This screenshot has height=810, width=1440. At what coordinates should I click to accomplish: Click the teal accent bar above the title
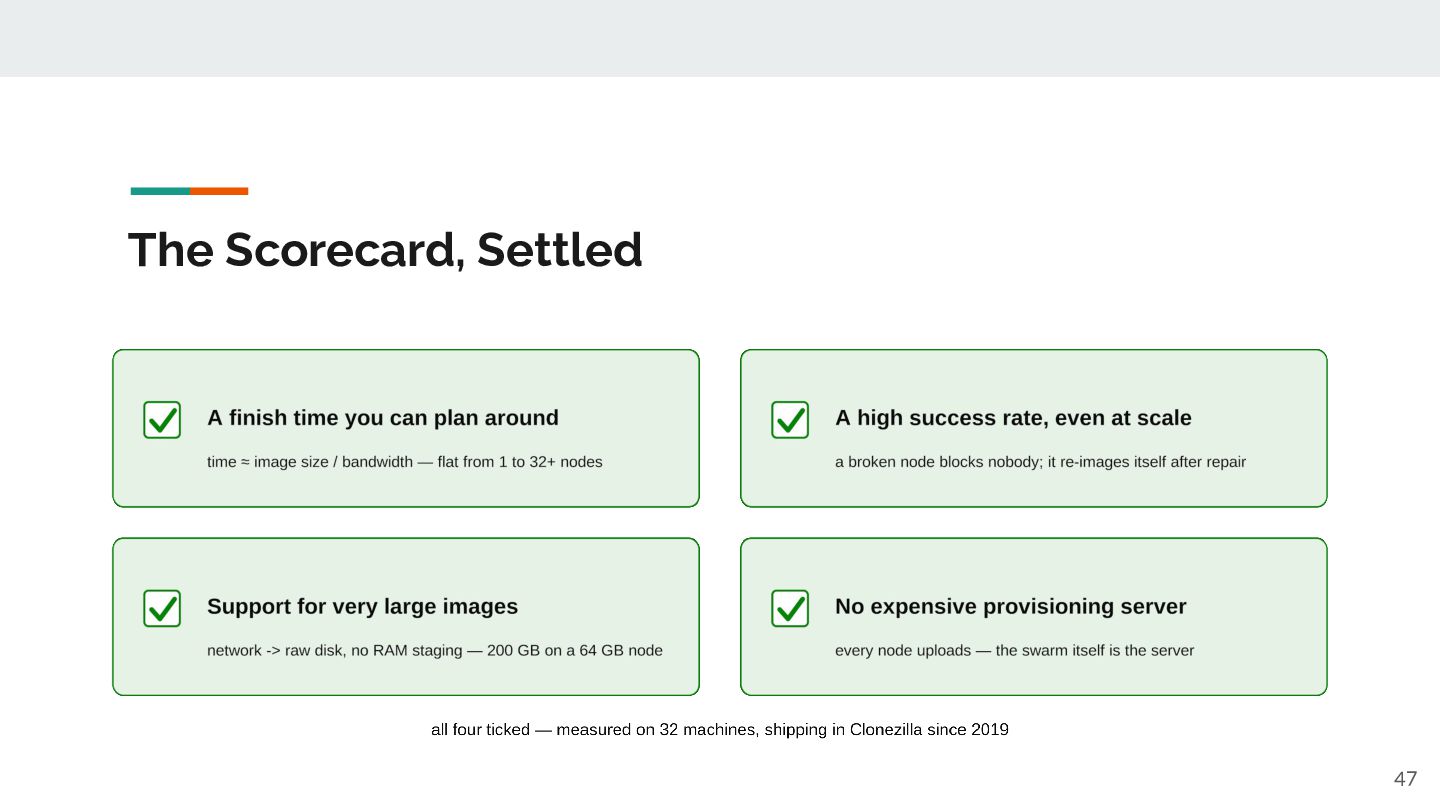click(160, 191)
